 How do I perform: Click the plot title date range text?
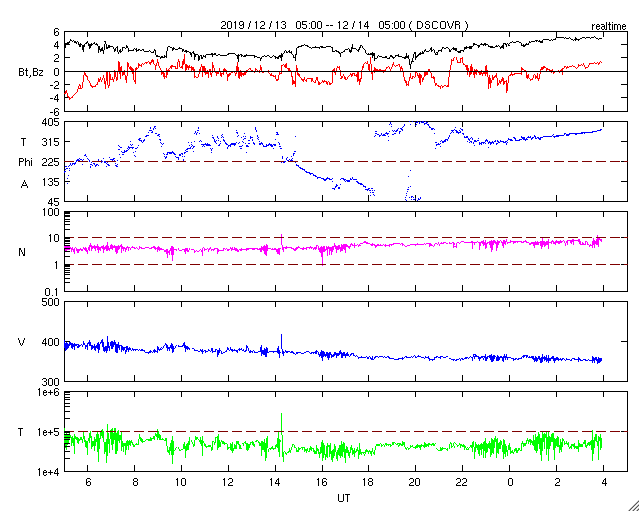(x=344, y=25)
